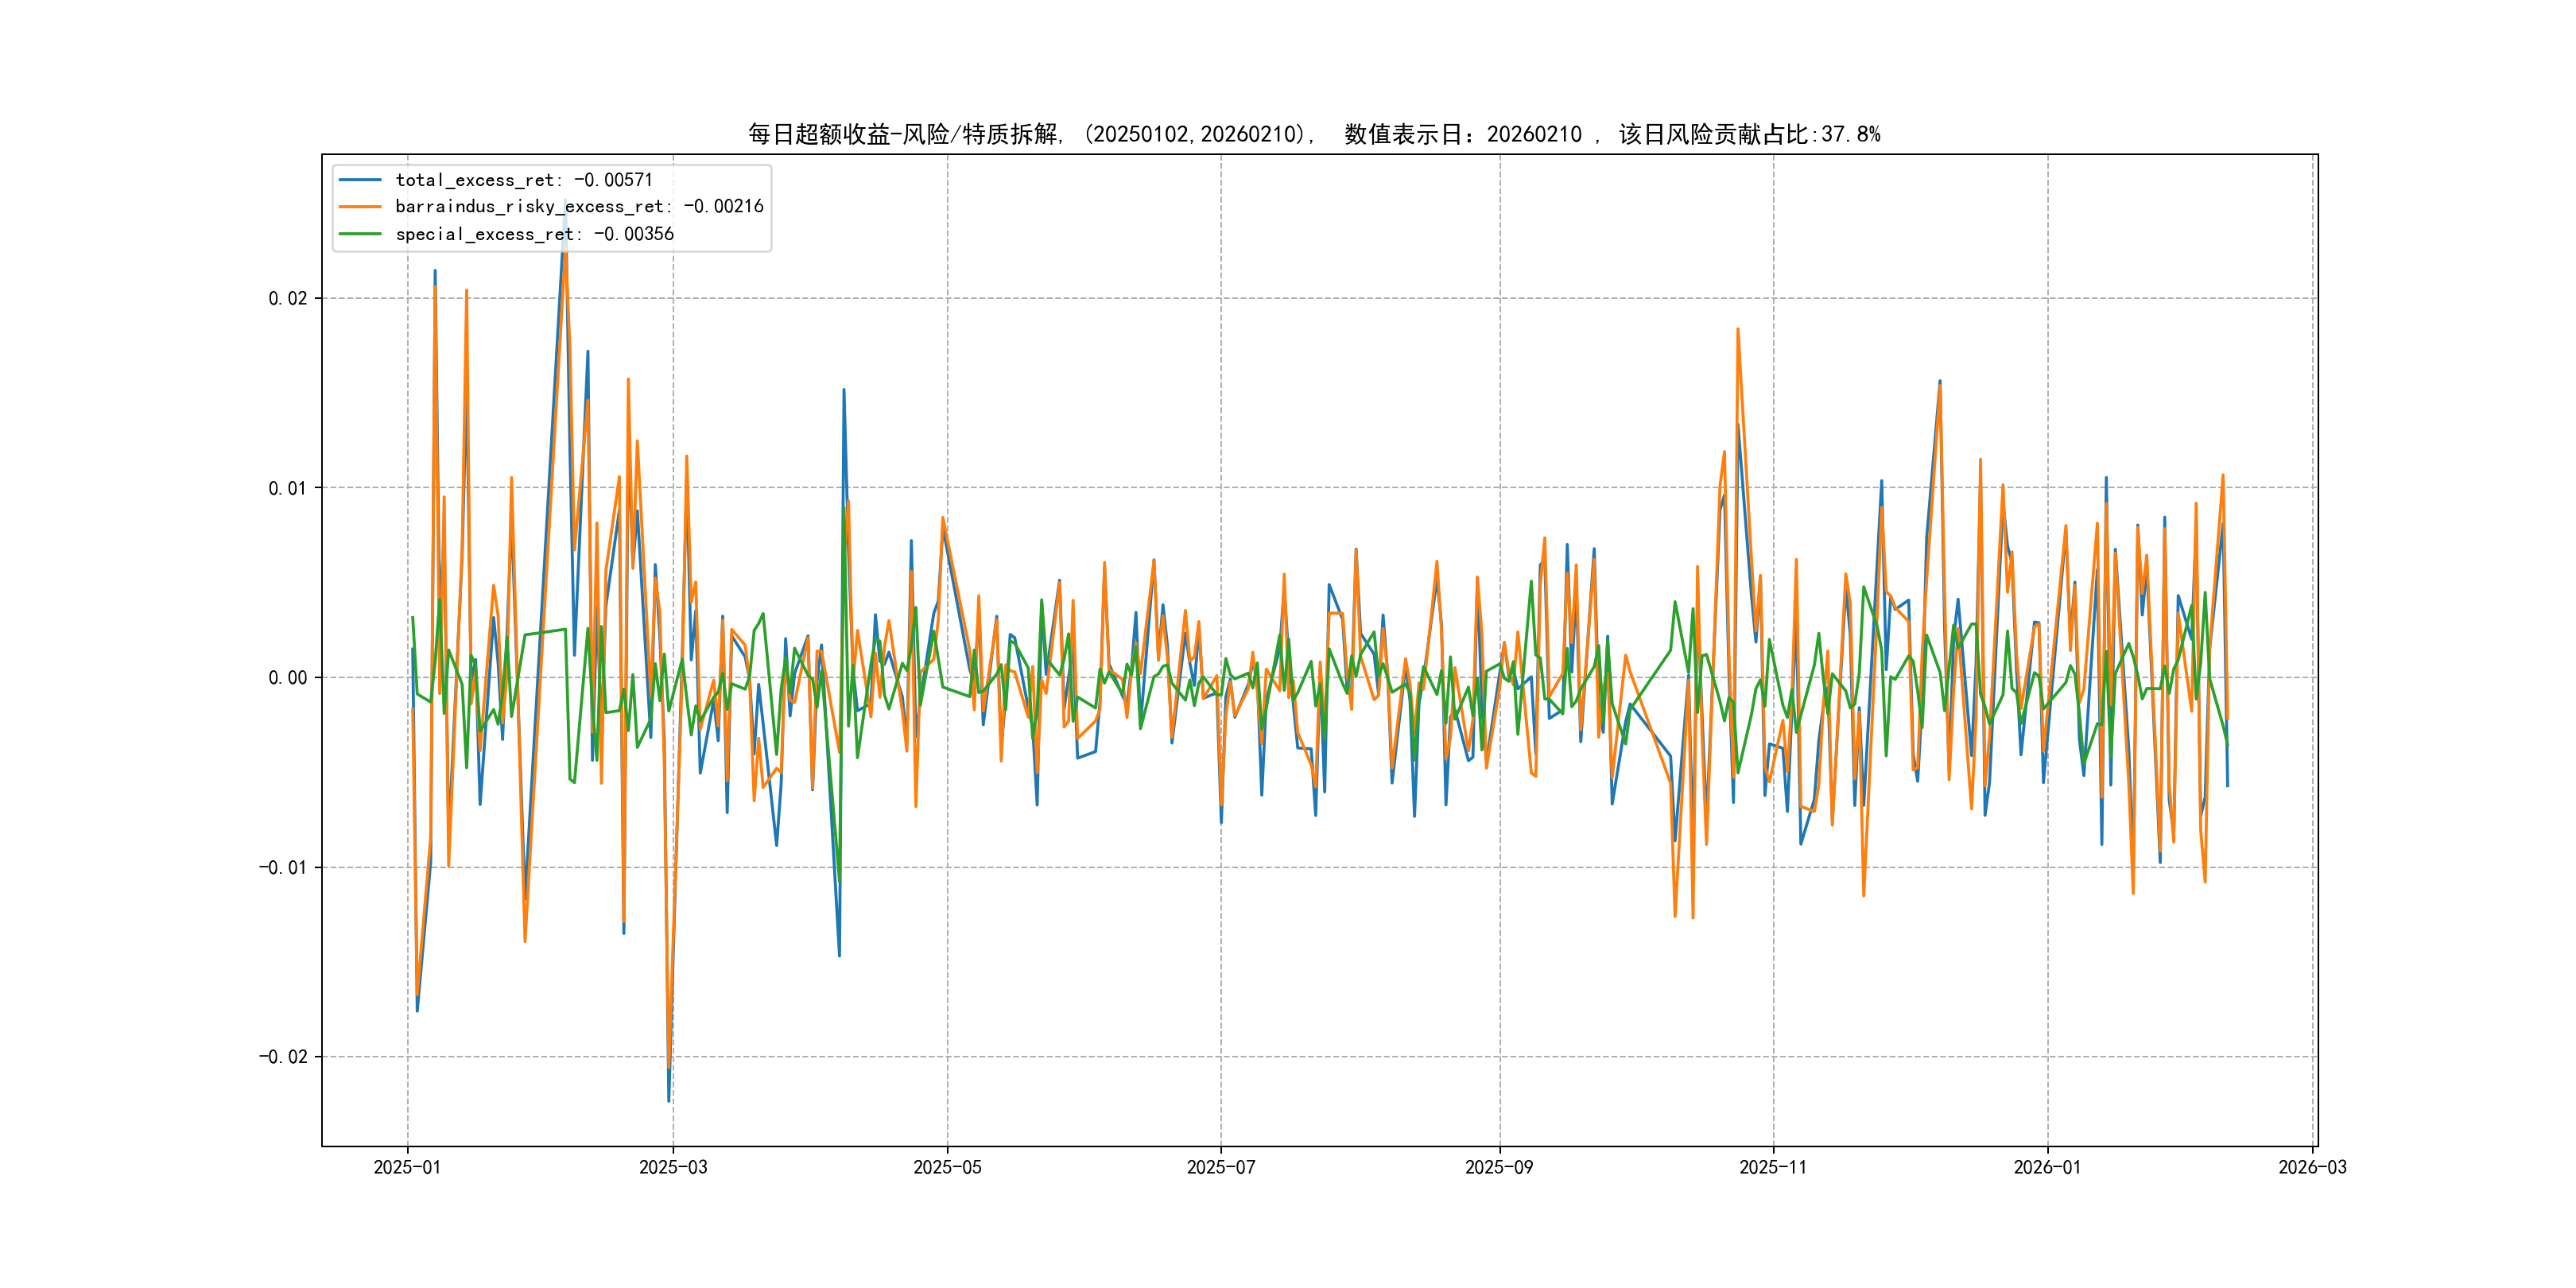Click the 2025-11 x-axis date label
The height and width of the screenshot is (1288, 2576).
coord(1772,1167)
